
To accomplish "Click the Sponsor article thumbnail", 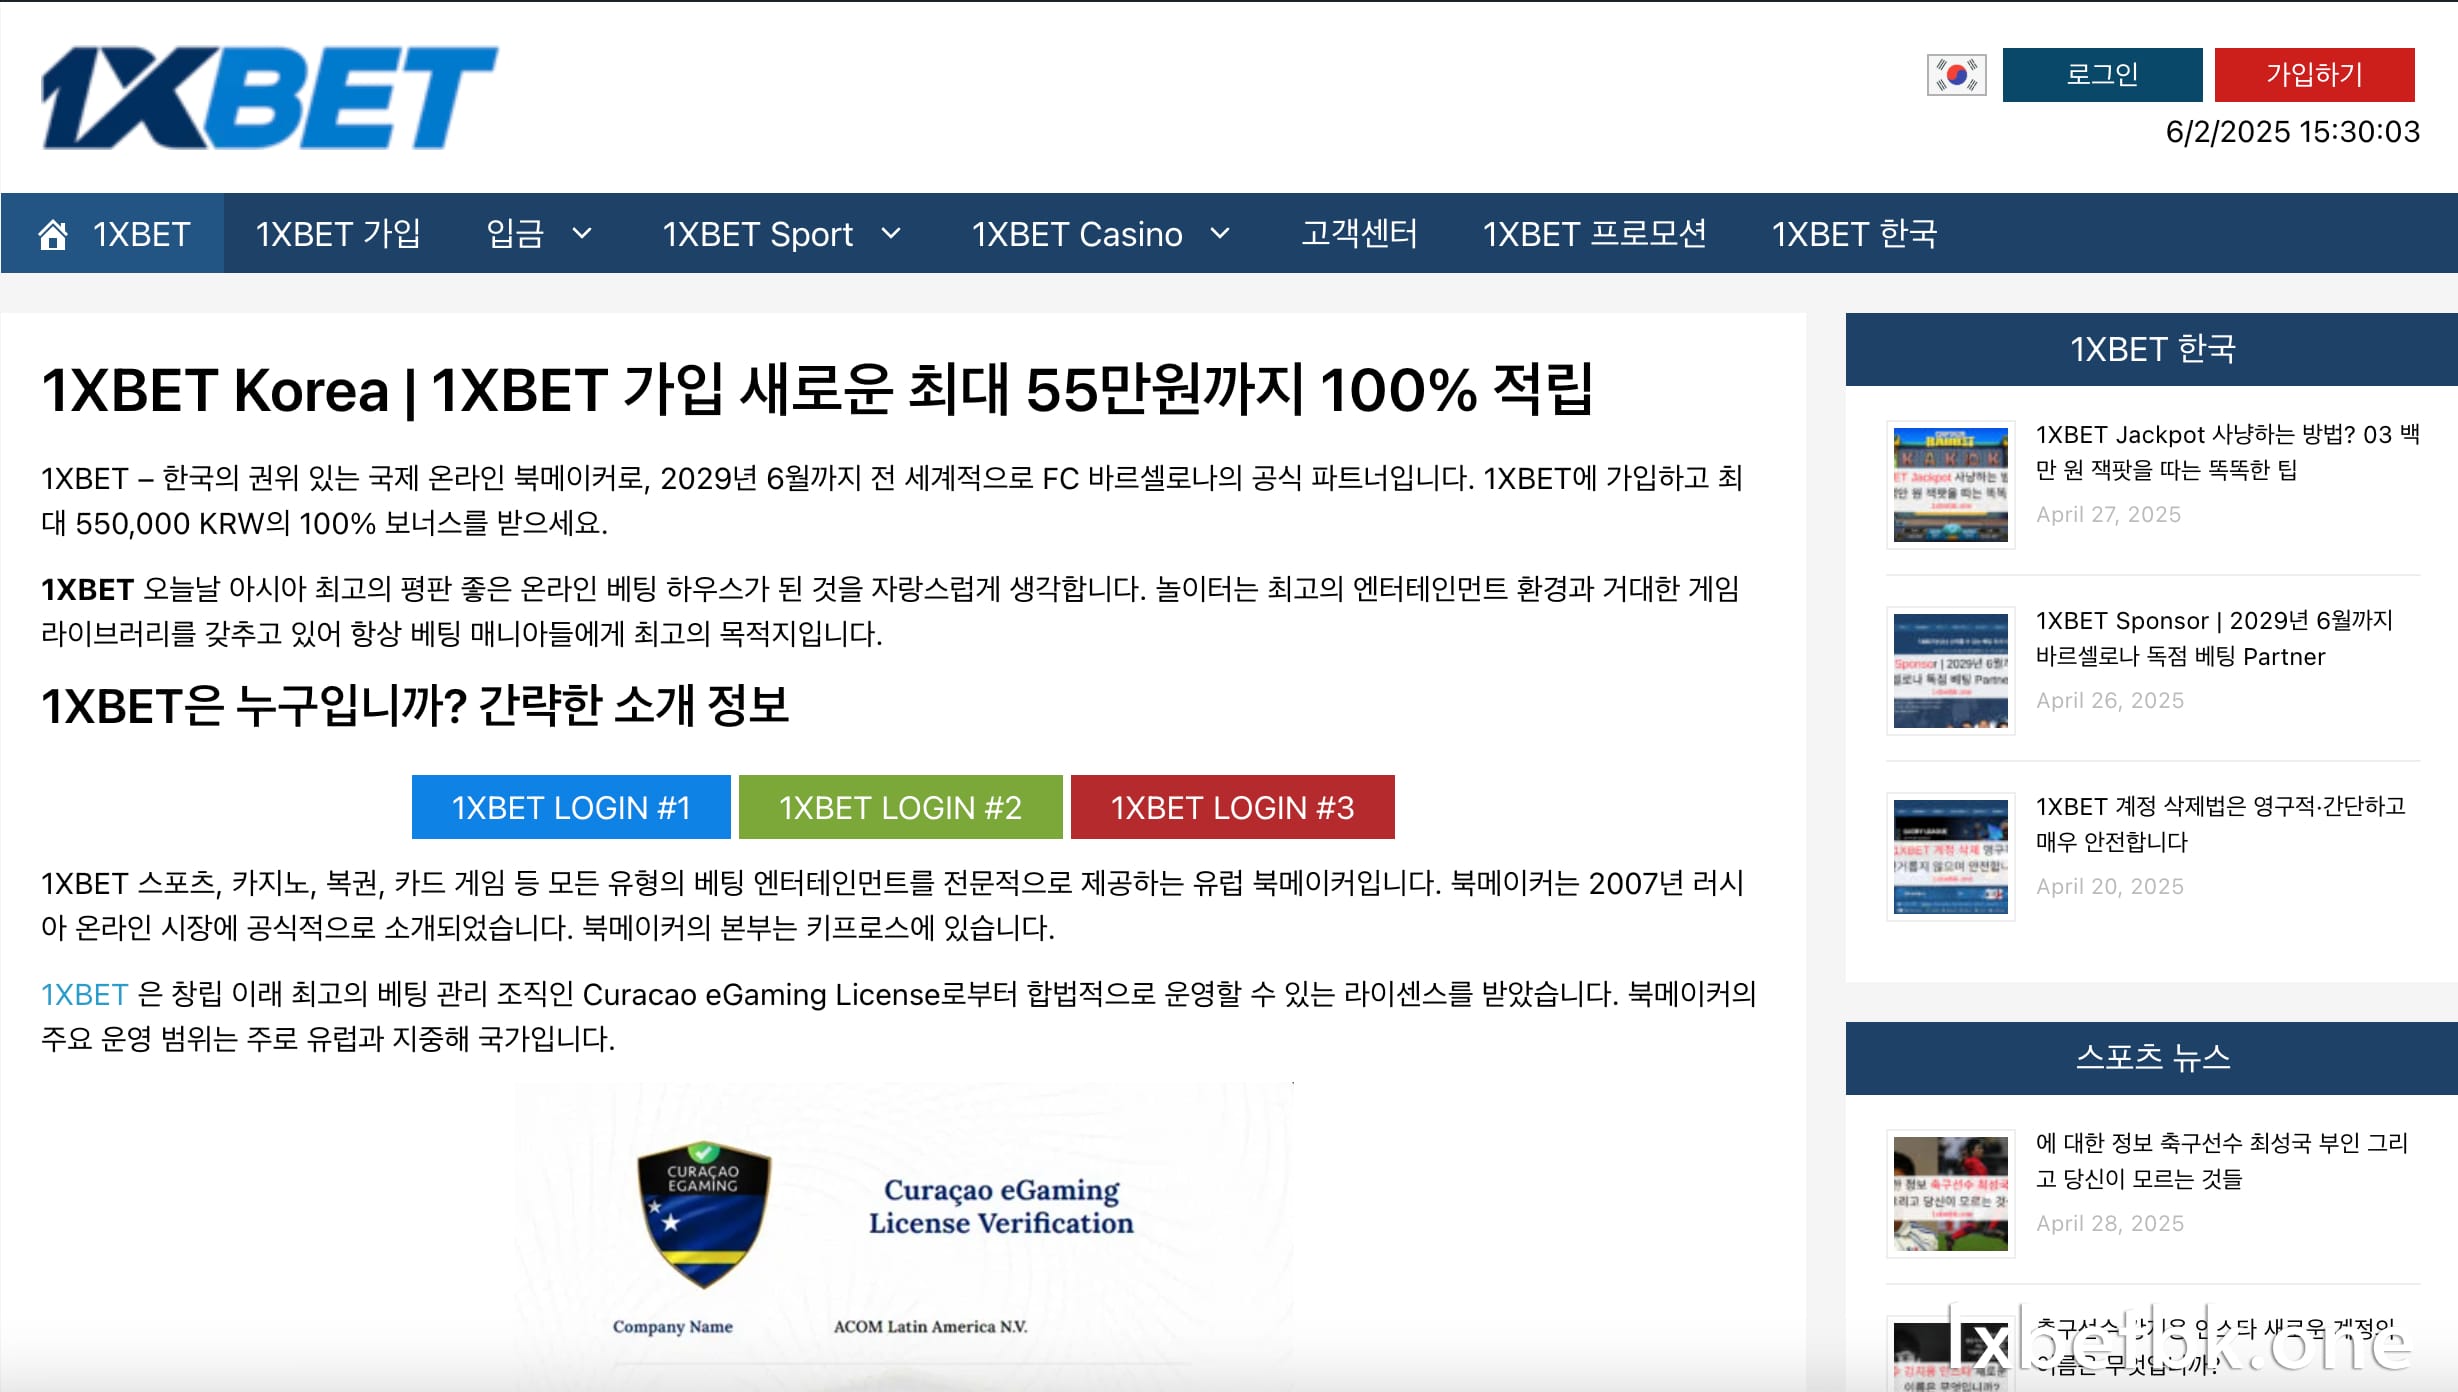I will click(x=1950, y=670).
